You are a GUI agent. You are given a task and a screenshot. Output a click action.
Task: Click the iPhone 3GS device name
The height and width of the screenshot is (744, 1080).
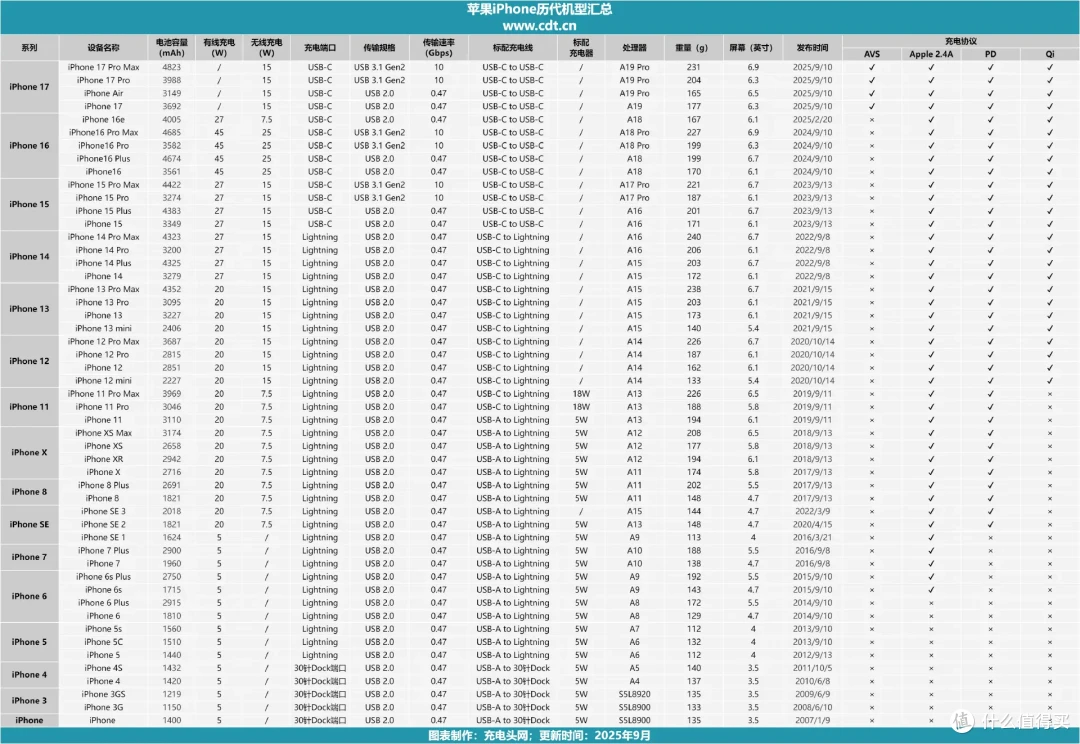103,694
